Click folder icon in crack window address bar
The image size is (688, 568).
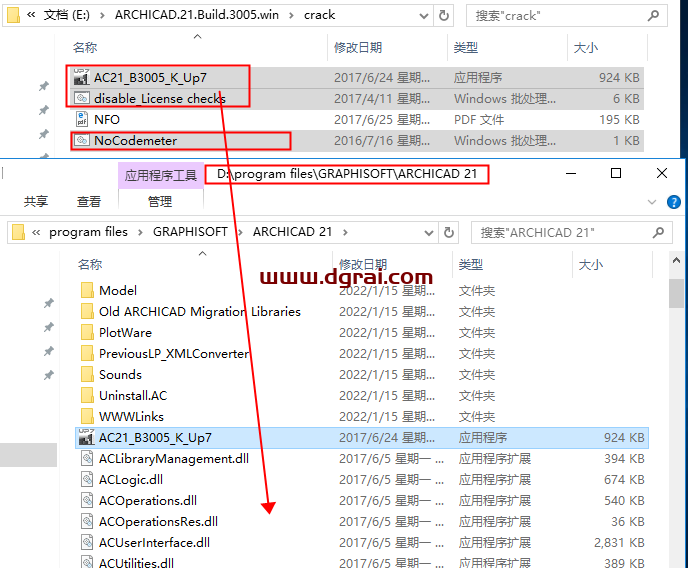pos(14,15)
